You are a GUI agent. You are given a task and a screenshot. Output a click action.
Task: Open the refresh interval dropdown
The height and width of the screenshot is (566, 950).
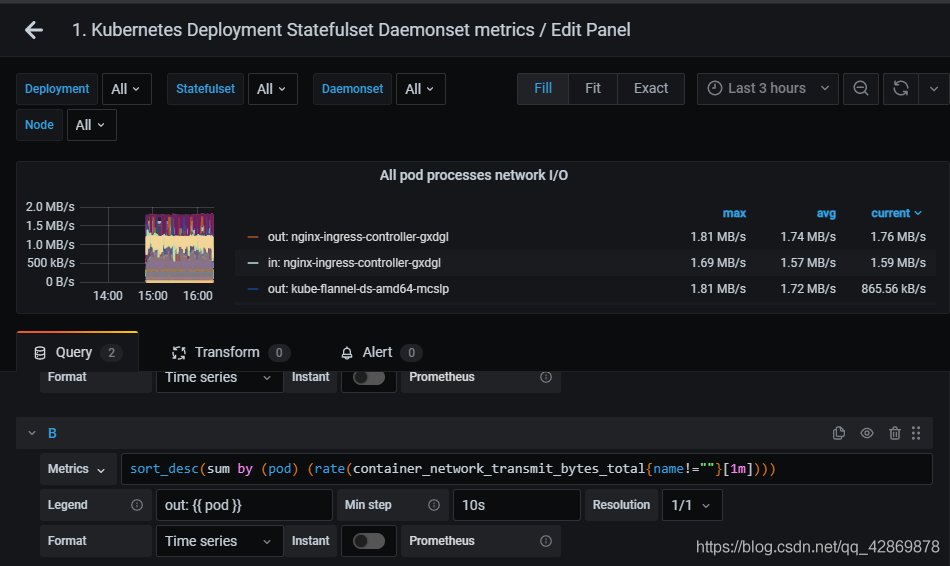click(x=934, y=88)
